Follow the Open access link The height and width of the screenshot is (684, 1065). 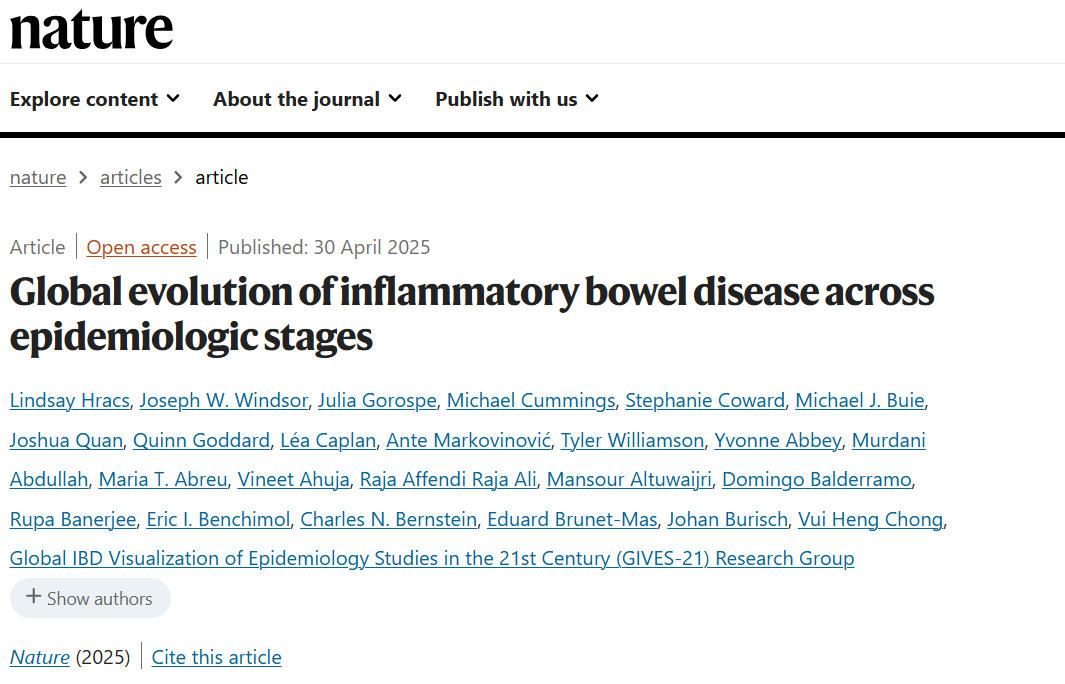141,247
